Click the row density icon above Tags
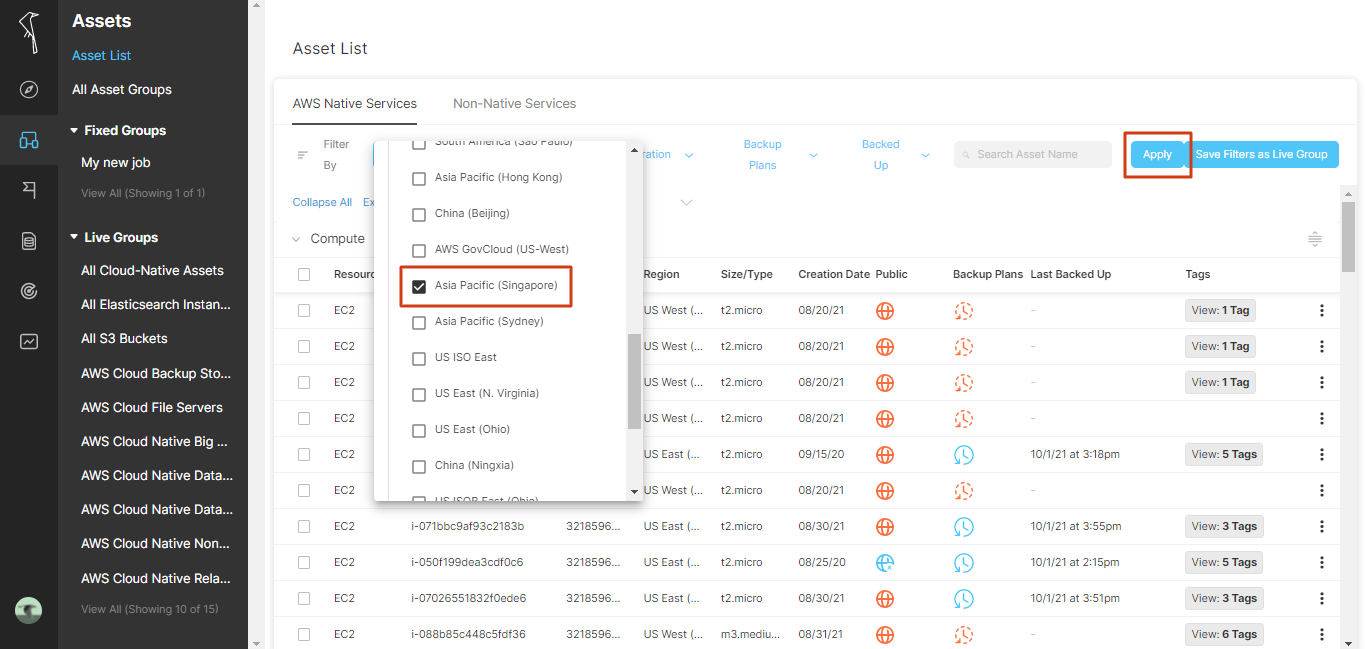The width and height of the screenshot is (1365, 649). [x=1315, y=239]
